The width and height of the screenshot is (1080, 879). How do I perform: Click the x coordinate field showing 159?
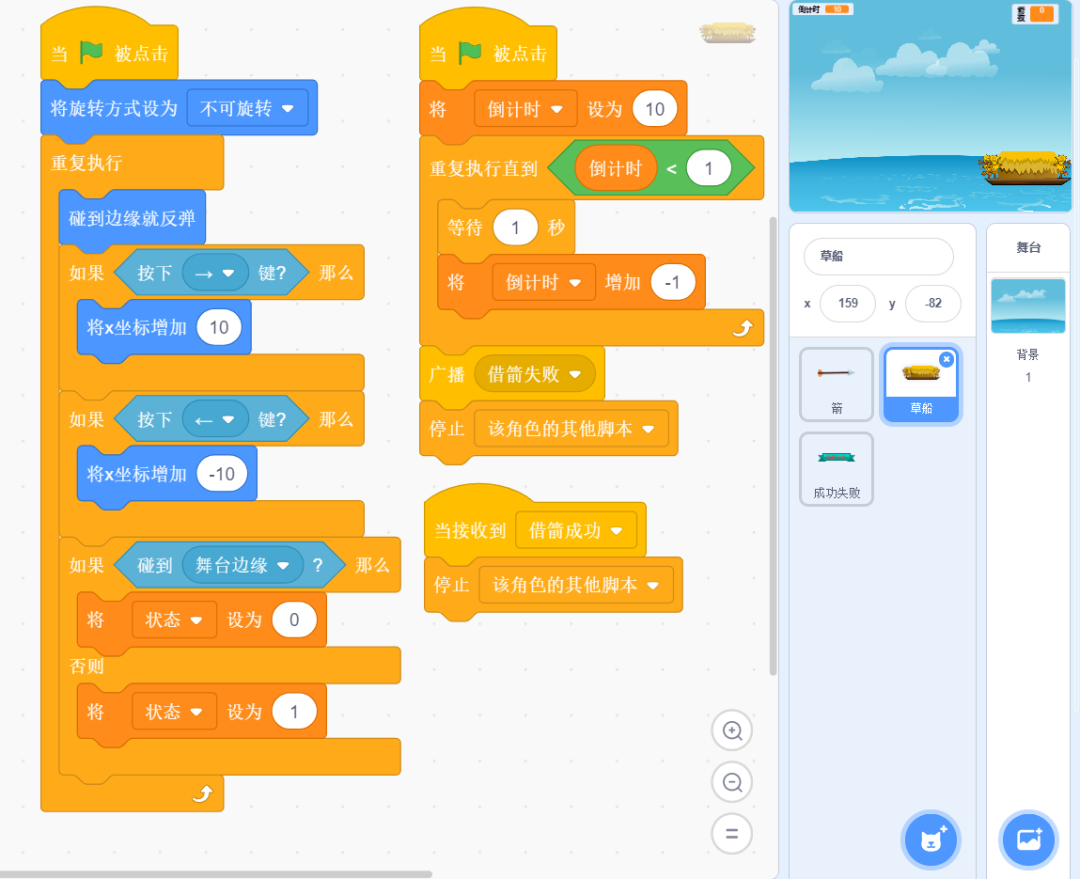848,303
